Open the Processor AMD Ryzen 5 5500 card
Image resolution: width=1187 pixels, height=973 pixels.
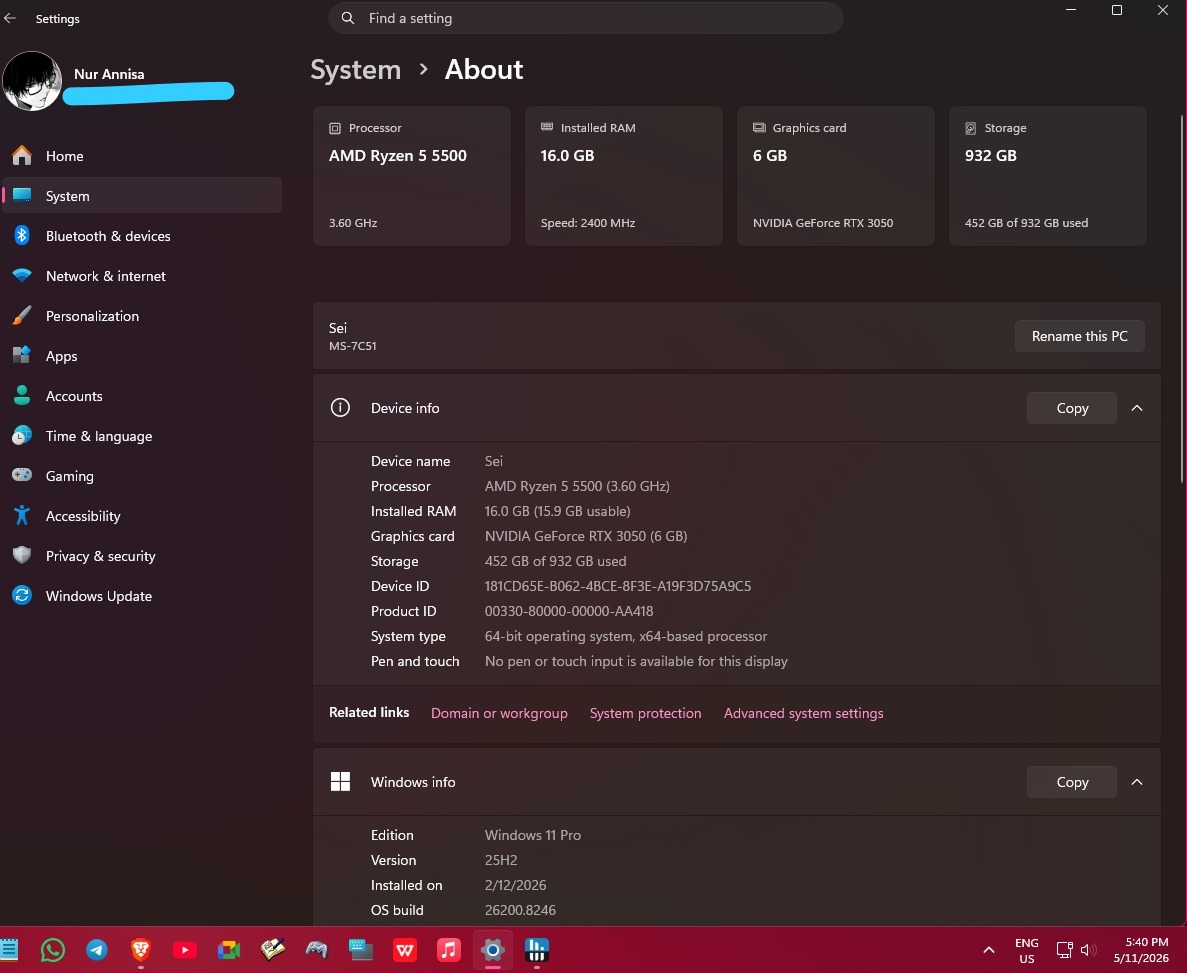tap(412, 176)
